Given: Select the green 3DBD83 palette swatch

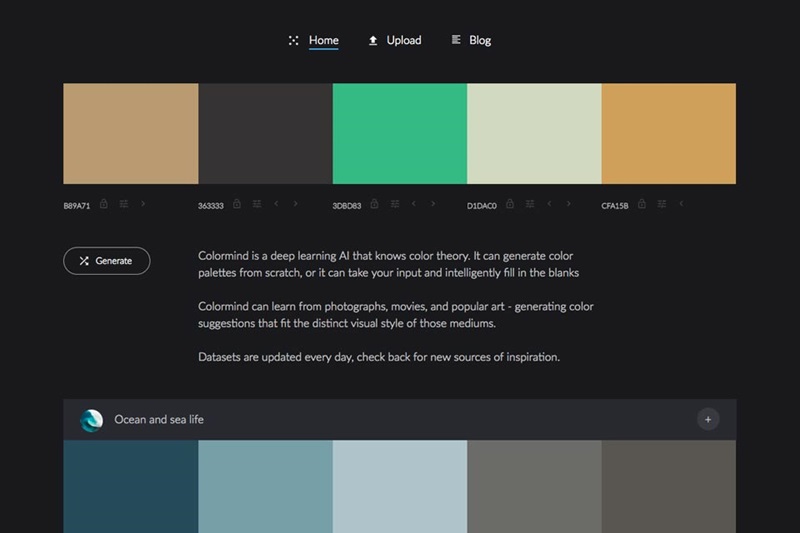Looking at the screenshot, I should (400, 134).
